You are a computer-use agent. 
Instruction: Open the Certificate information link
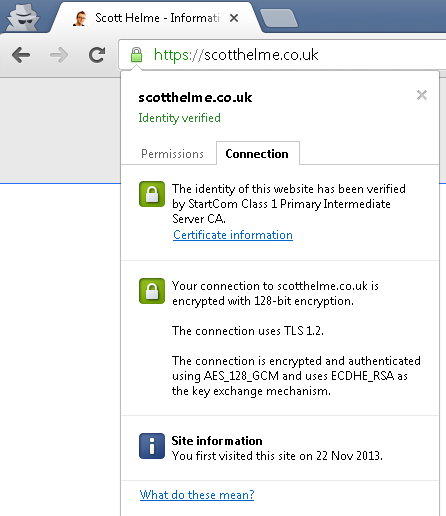point(233,235)
